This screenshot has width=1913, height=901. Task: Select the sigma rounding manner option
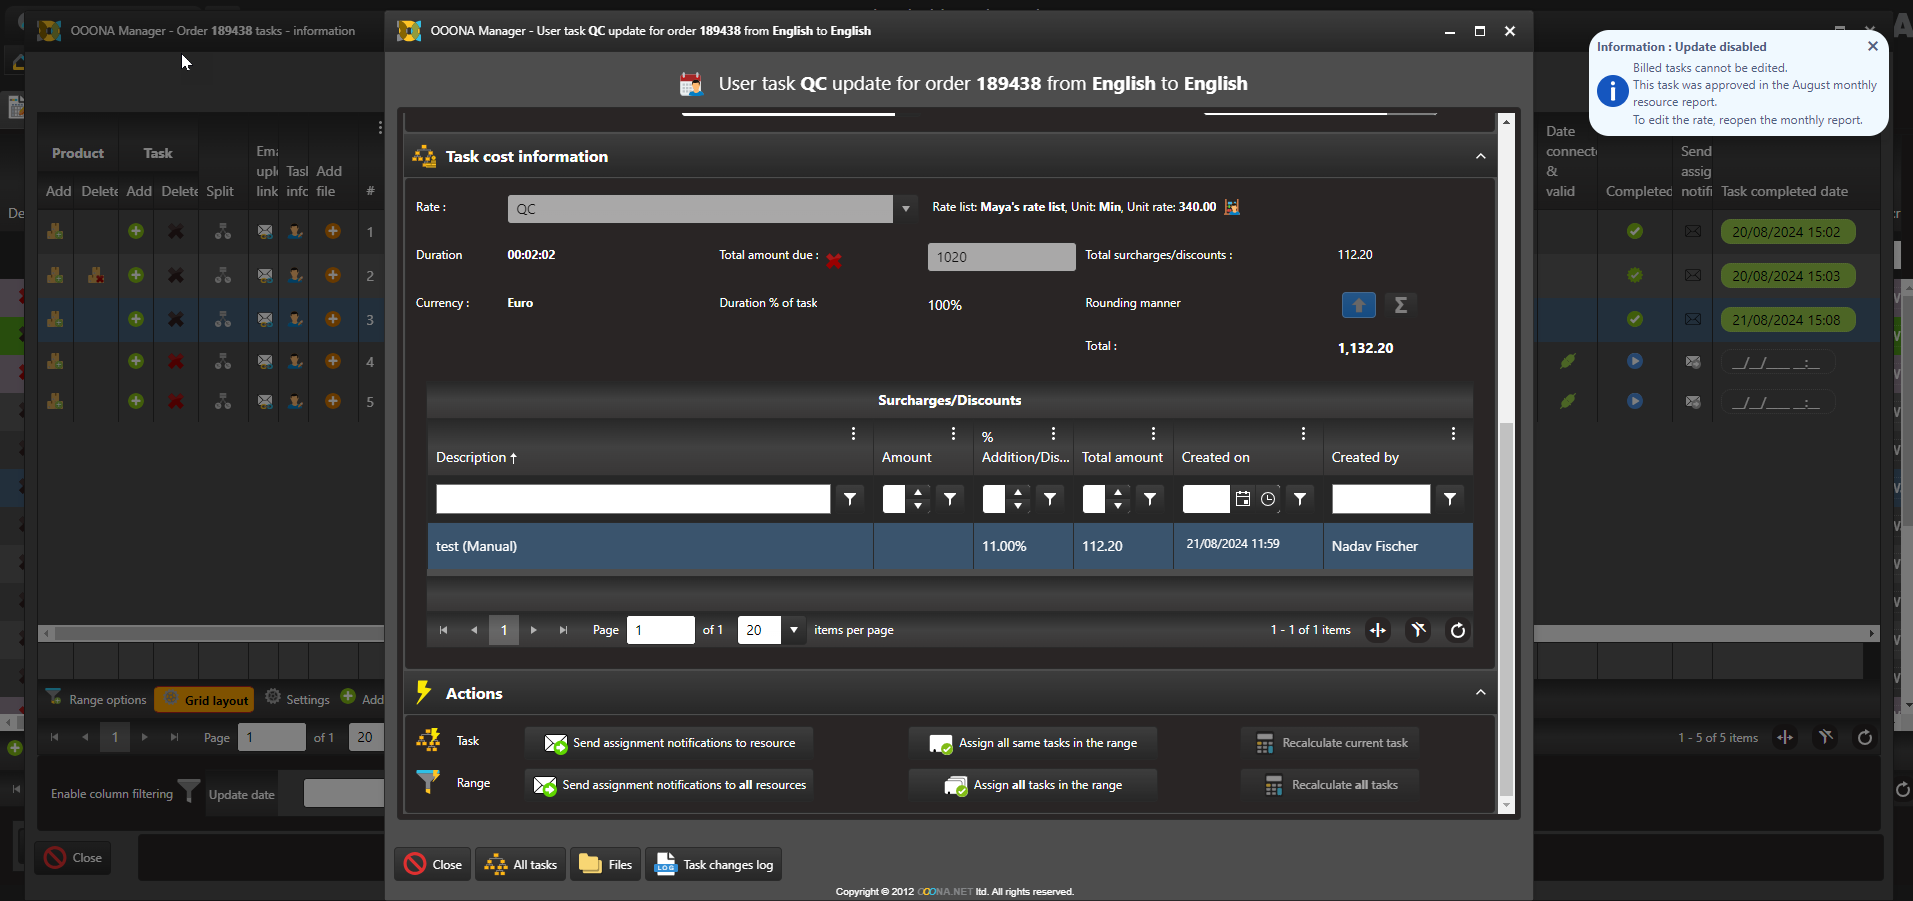[1400, 305]
